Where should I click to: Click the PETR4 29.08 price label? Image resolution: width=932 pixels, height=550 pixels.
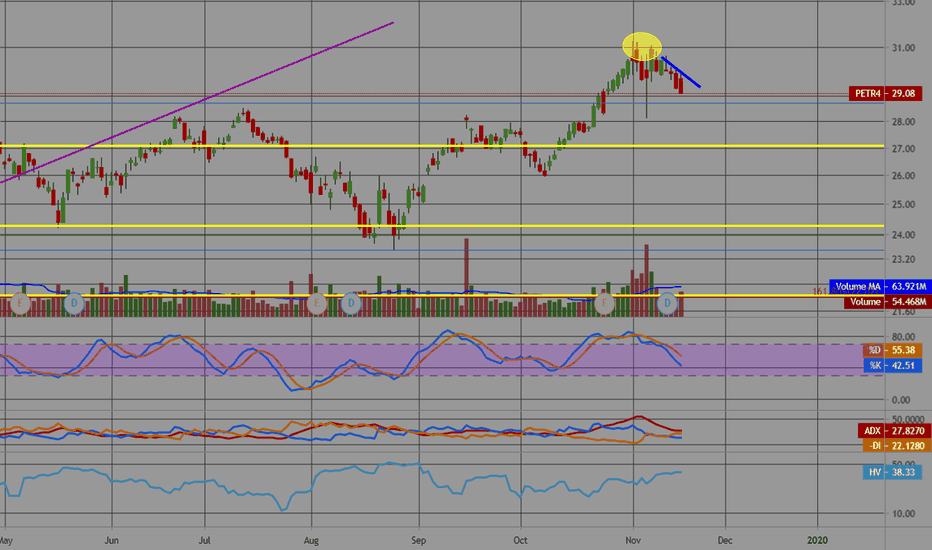(x=885, y=93)
